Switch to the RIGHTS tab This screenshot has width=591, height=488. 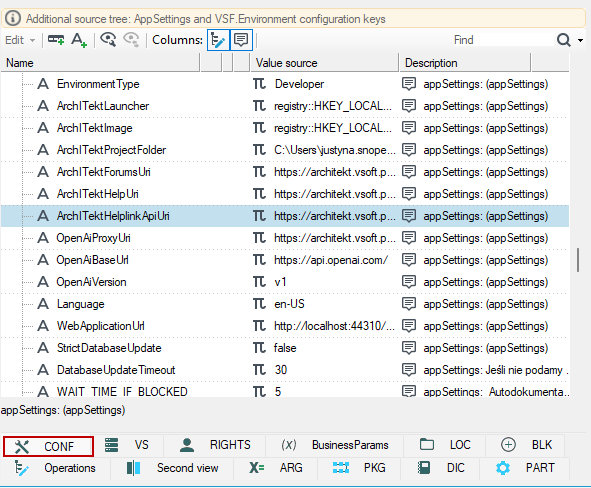tap(215, 445)
